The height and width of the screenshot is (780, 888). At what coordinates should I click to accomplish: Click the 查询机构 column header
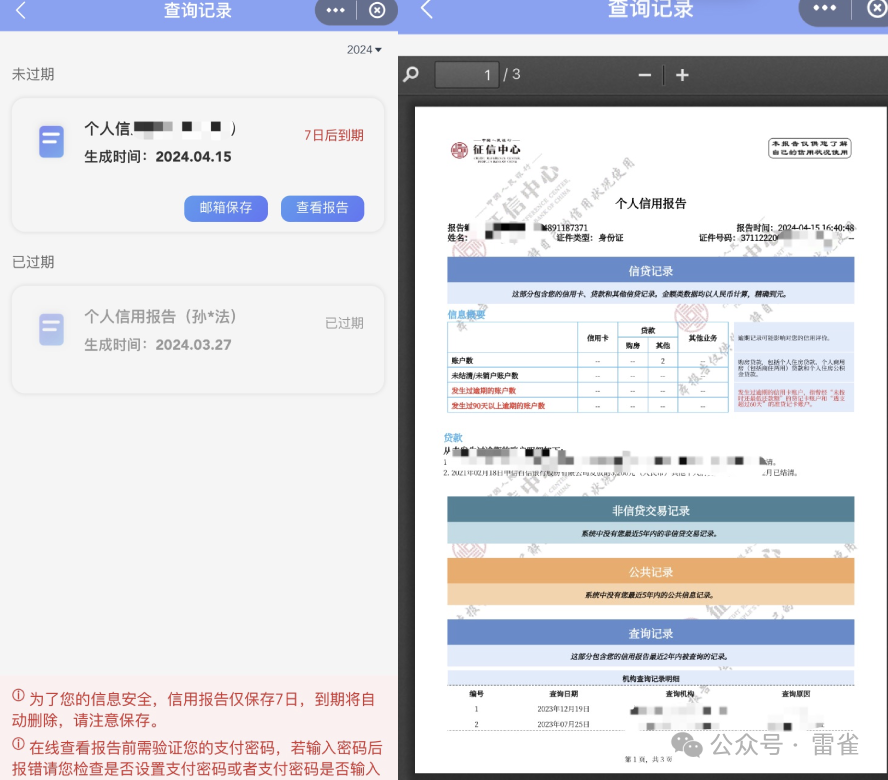680,694
